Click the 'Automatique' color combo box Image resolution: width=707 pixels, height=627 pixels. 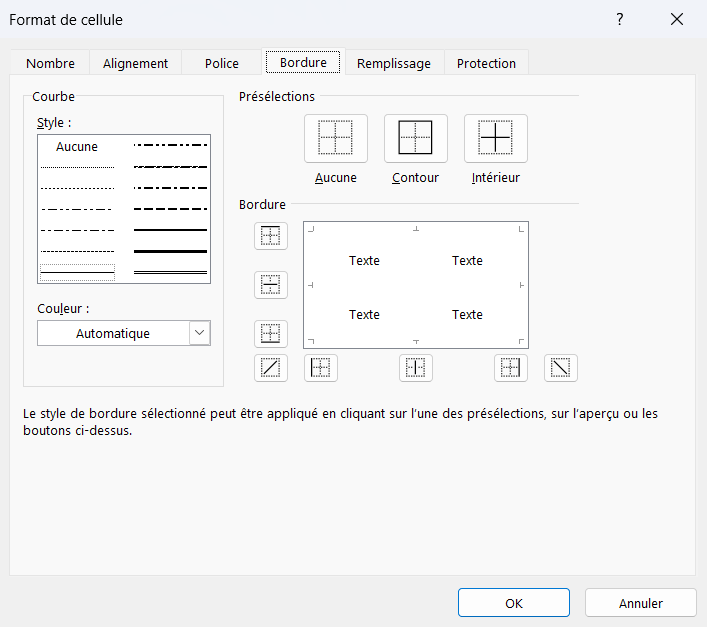tap(124, 333)
